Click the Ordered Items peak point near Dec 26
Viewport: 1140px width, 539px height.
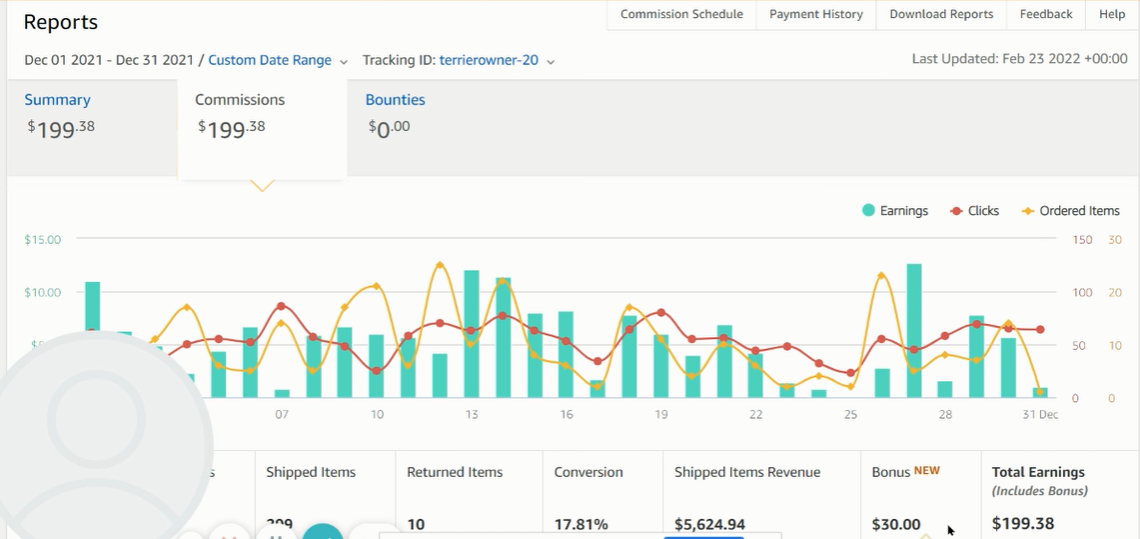point(881,276)
